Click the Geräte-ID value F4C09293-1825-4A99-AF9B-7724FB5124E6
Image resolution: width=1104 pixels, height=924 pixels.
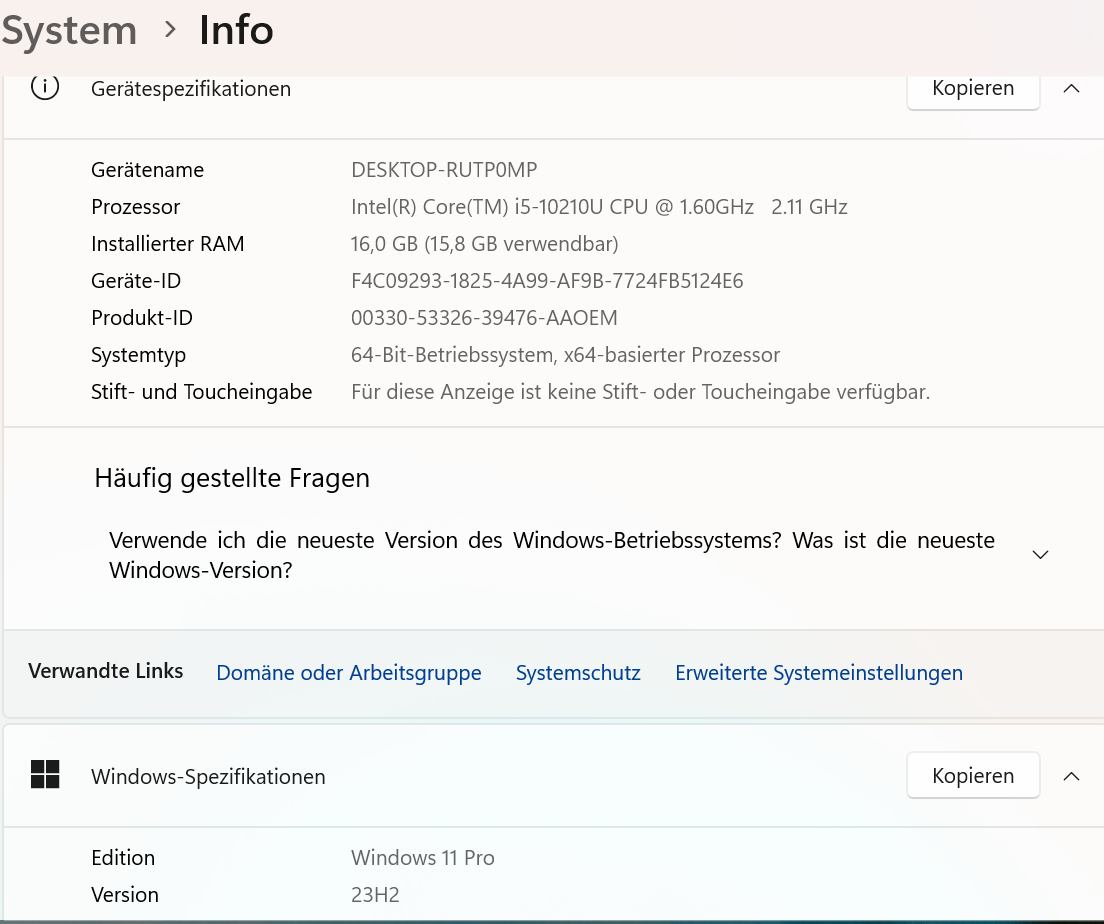pyautogui.click(x=547, y=281)
